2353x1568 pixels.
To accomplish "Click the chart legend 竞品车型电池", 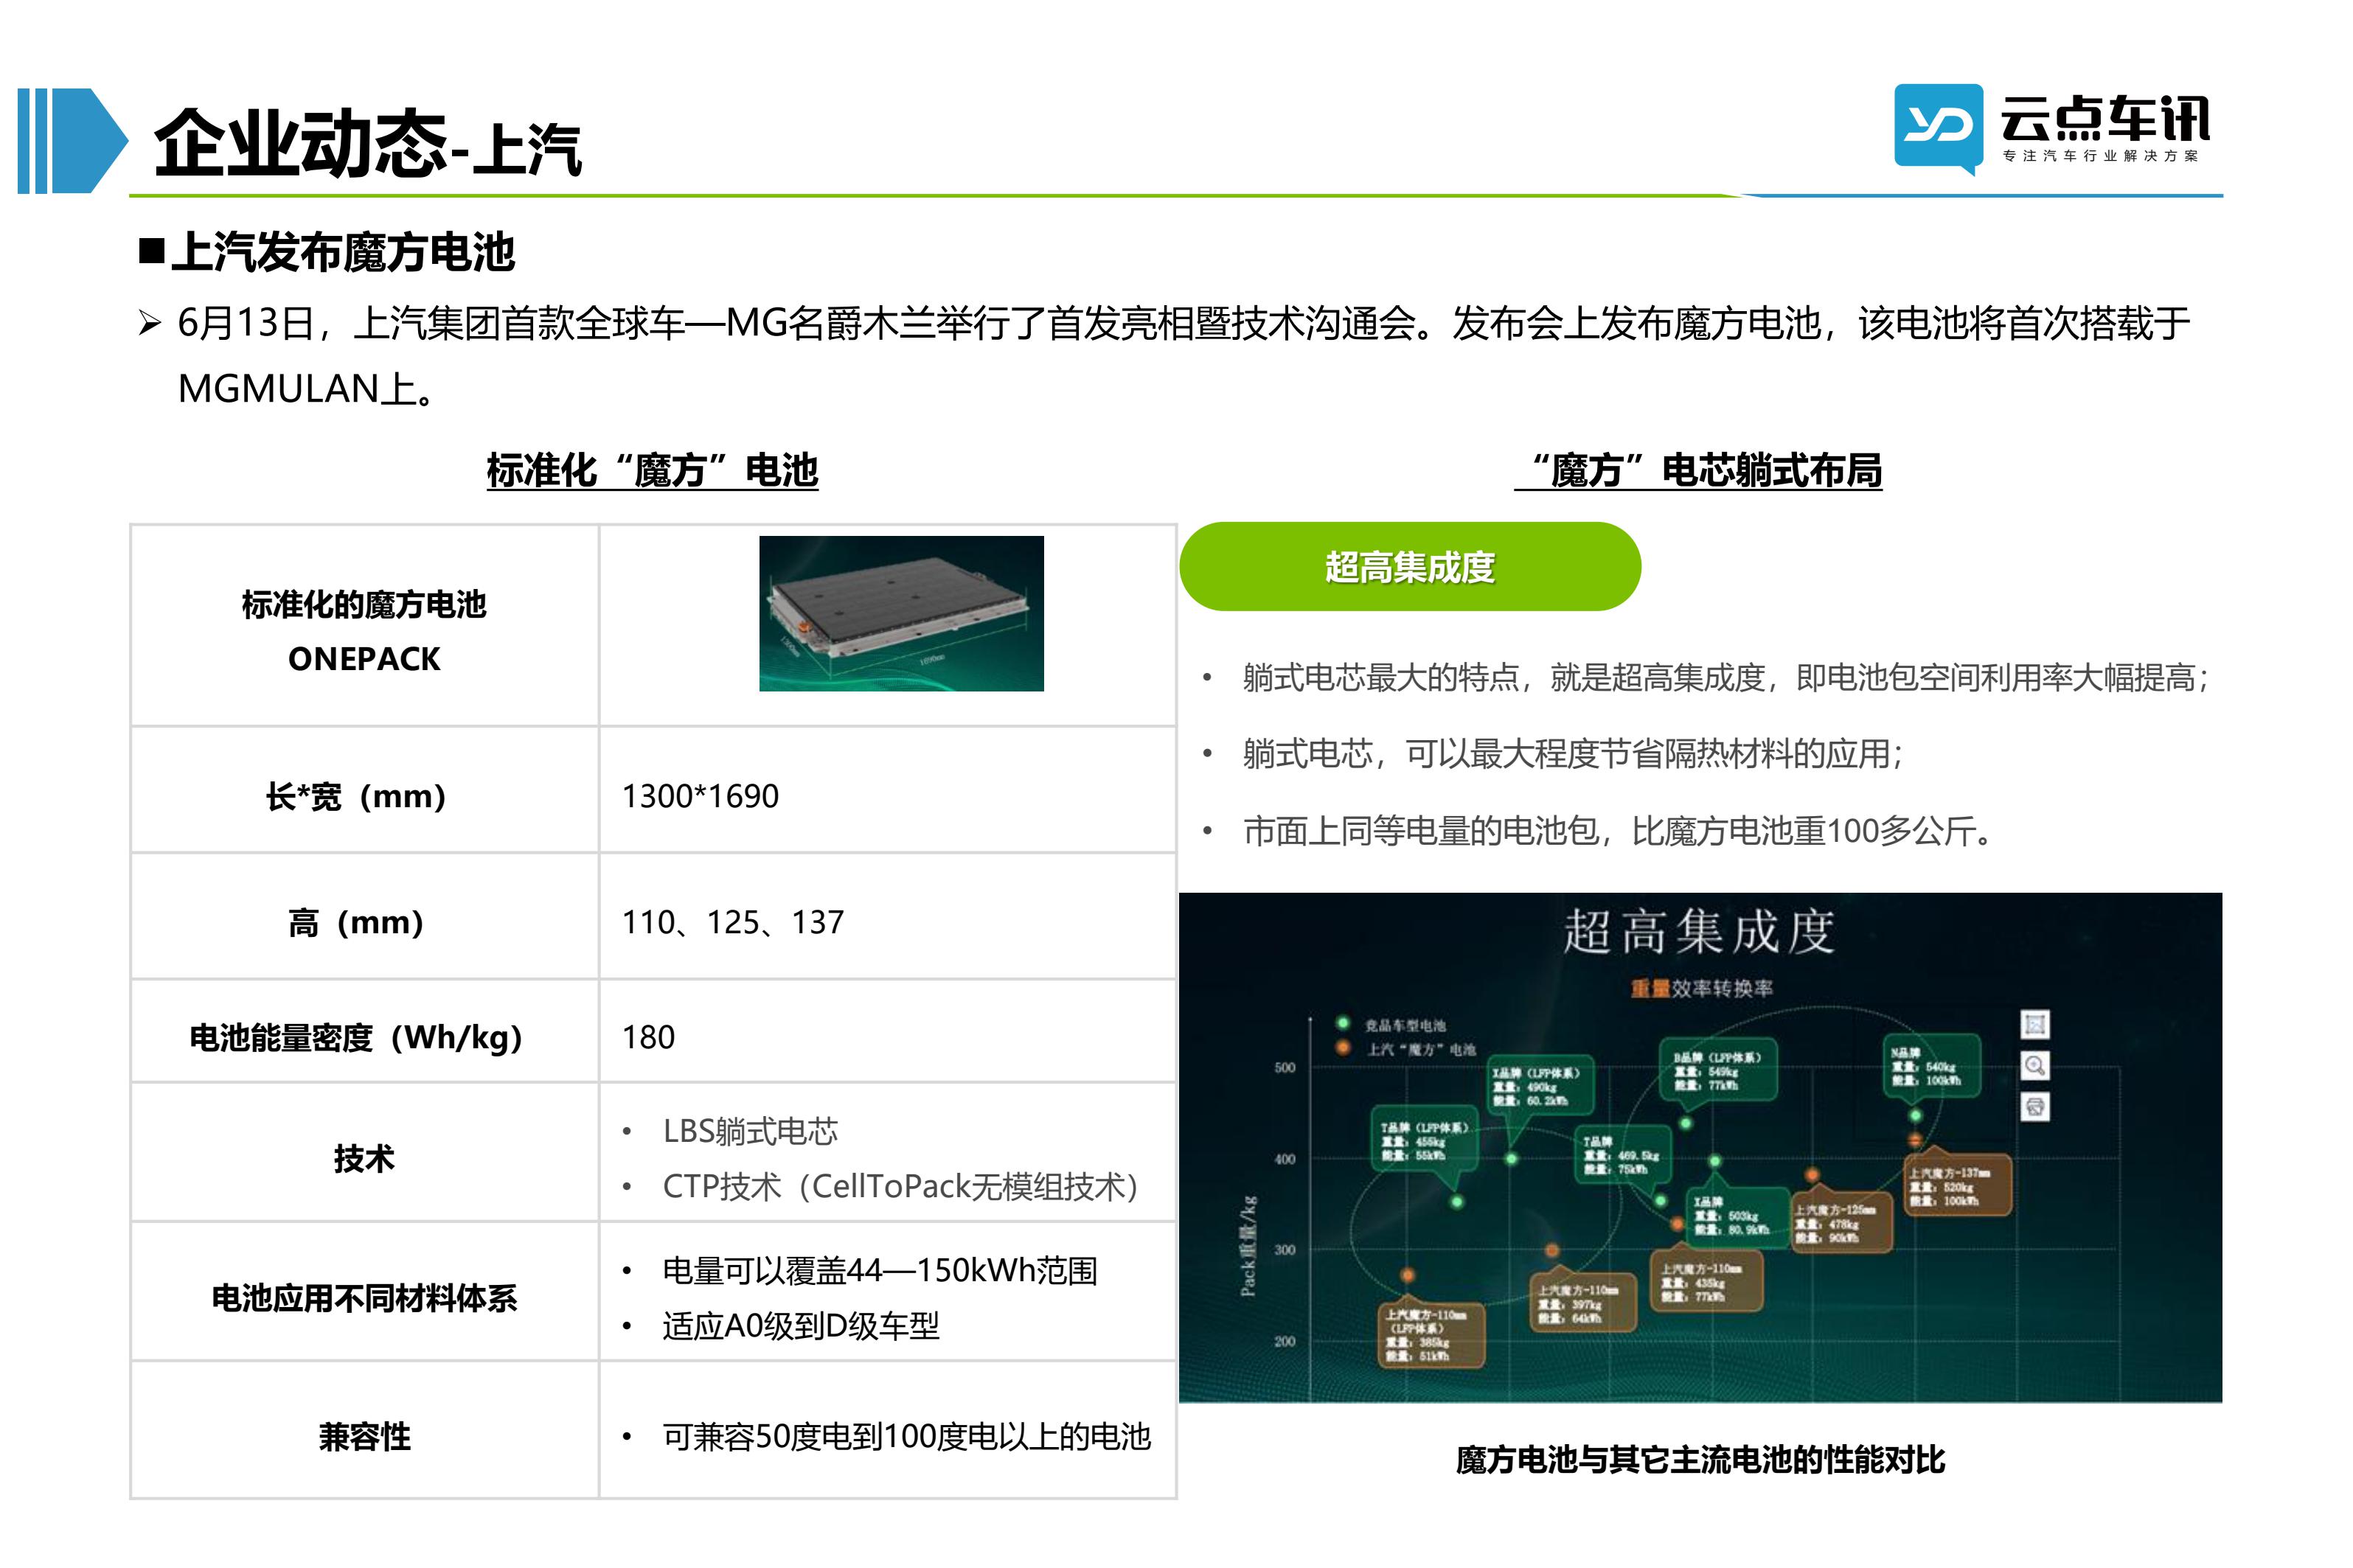I will [x=1404, y=1025].
